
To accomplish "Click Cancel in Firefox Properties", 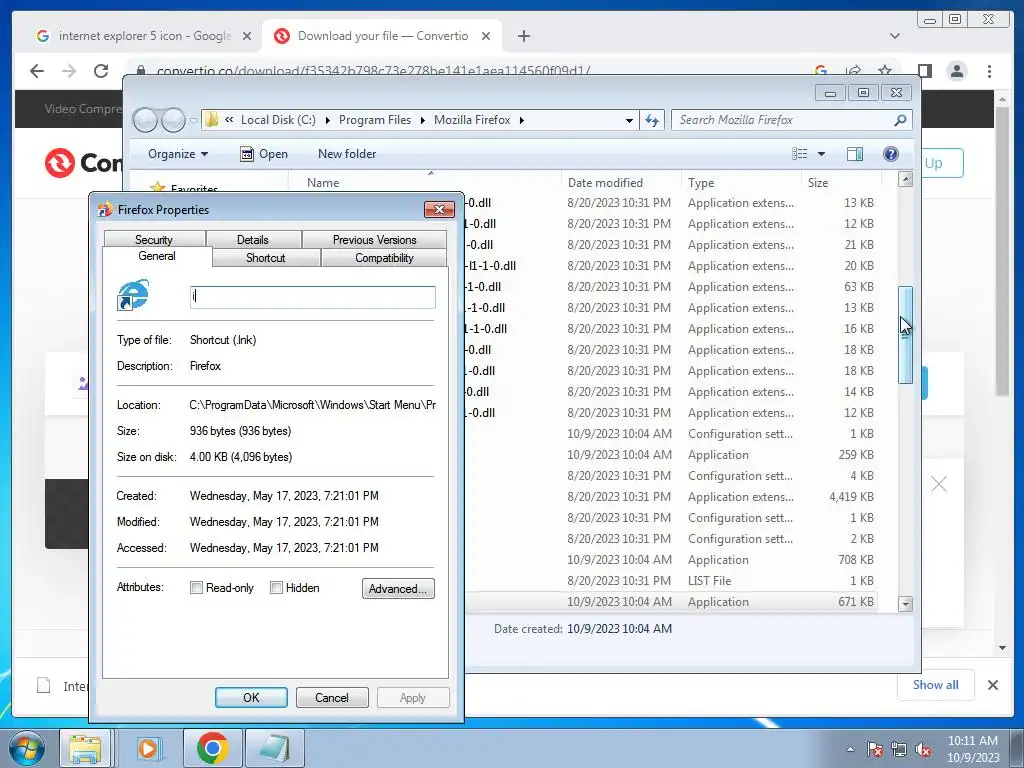I will (x=332, y=697).
